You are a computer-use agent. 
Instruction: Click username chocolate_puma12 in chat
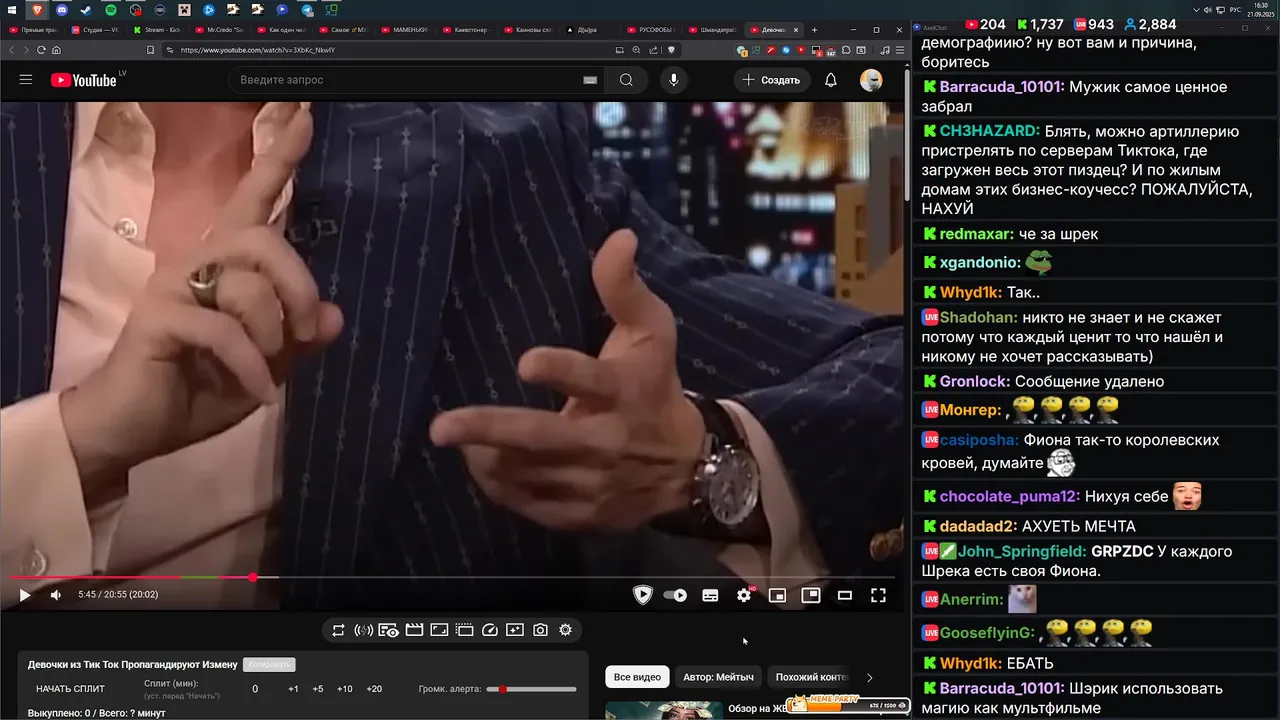point(1010,496)
